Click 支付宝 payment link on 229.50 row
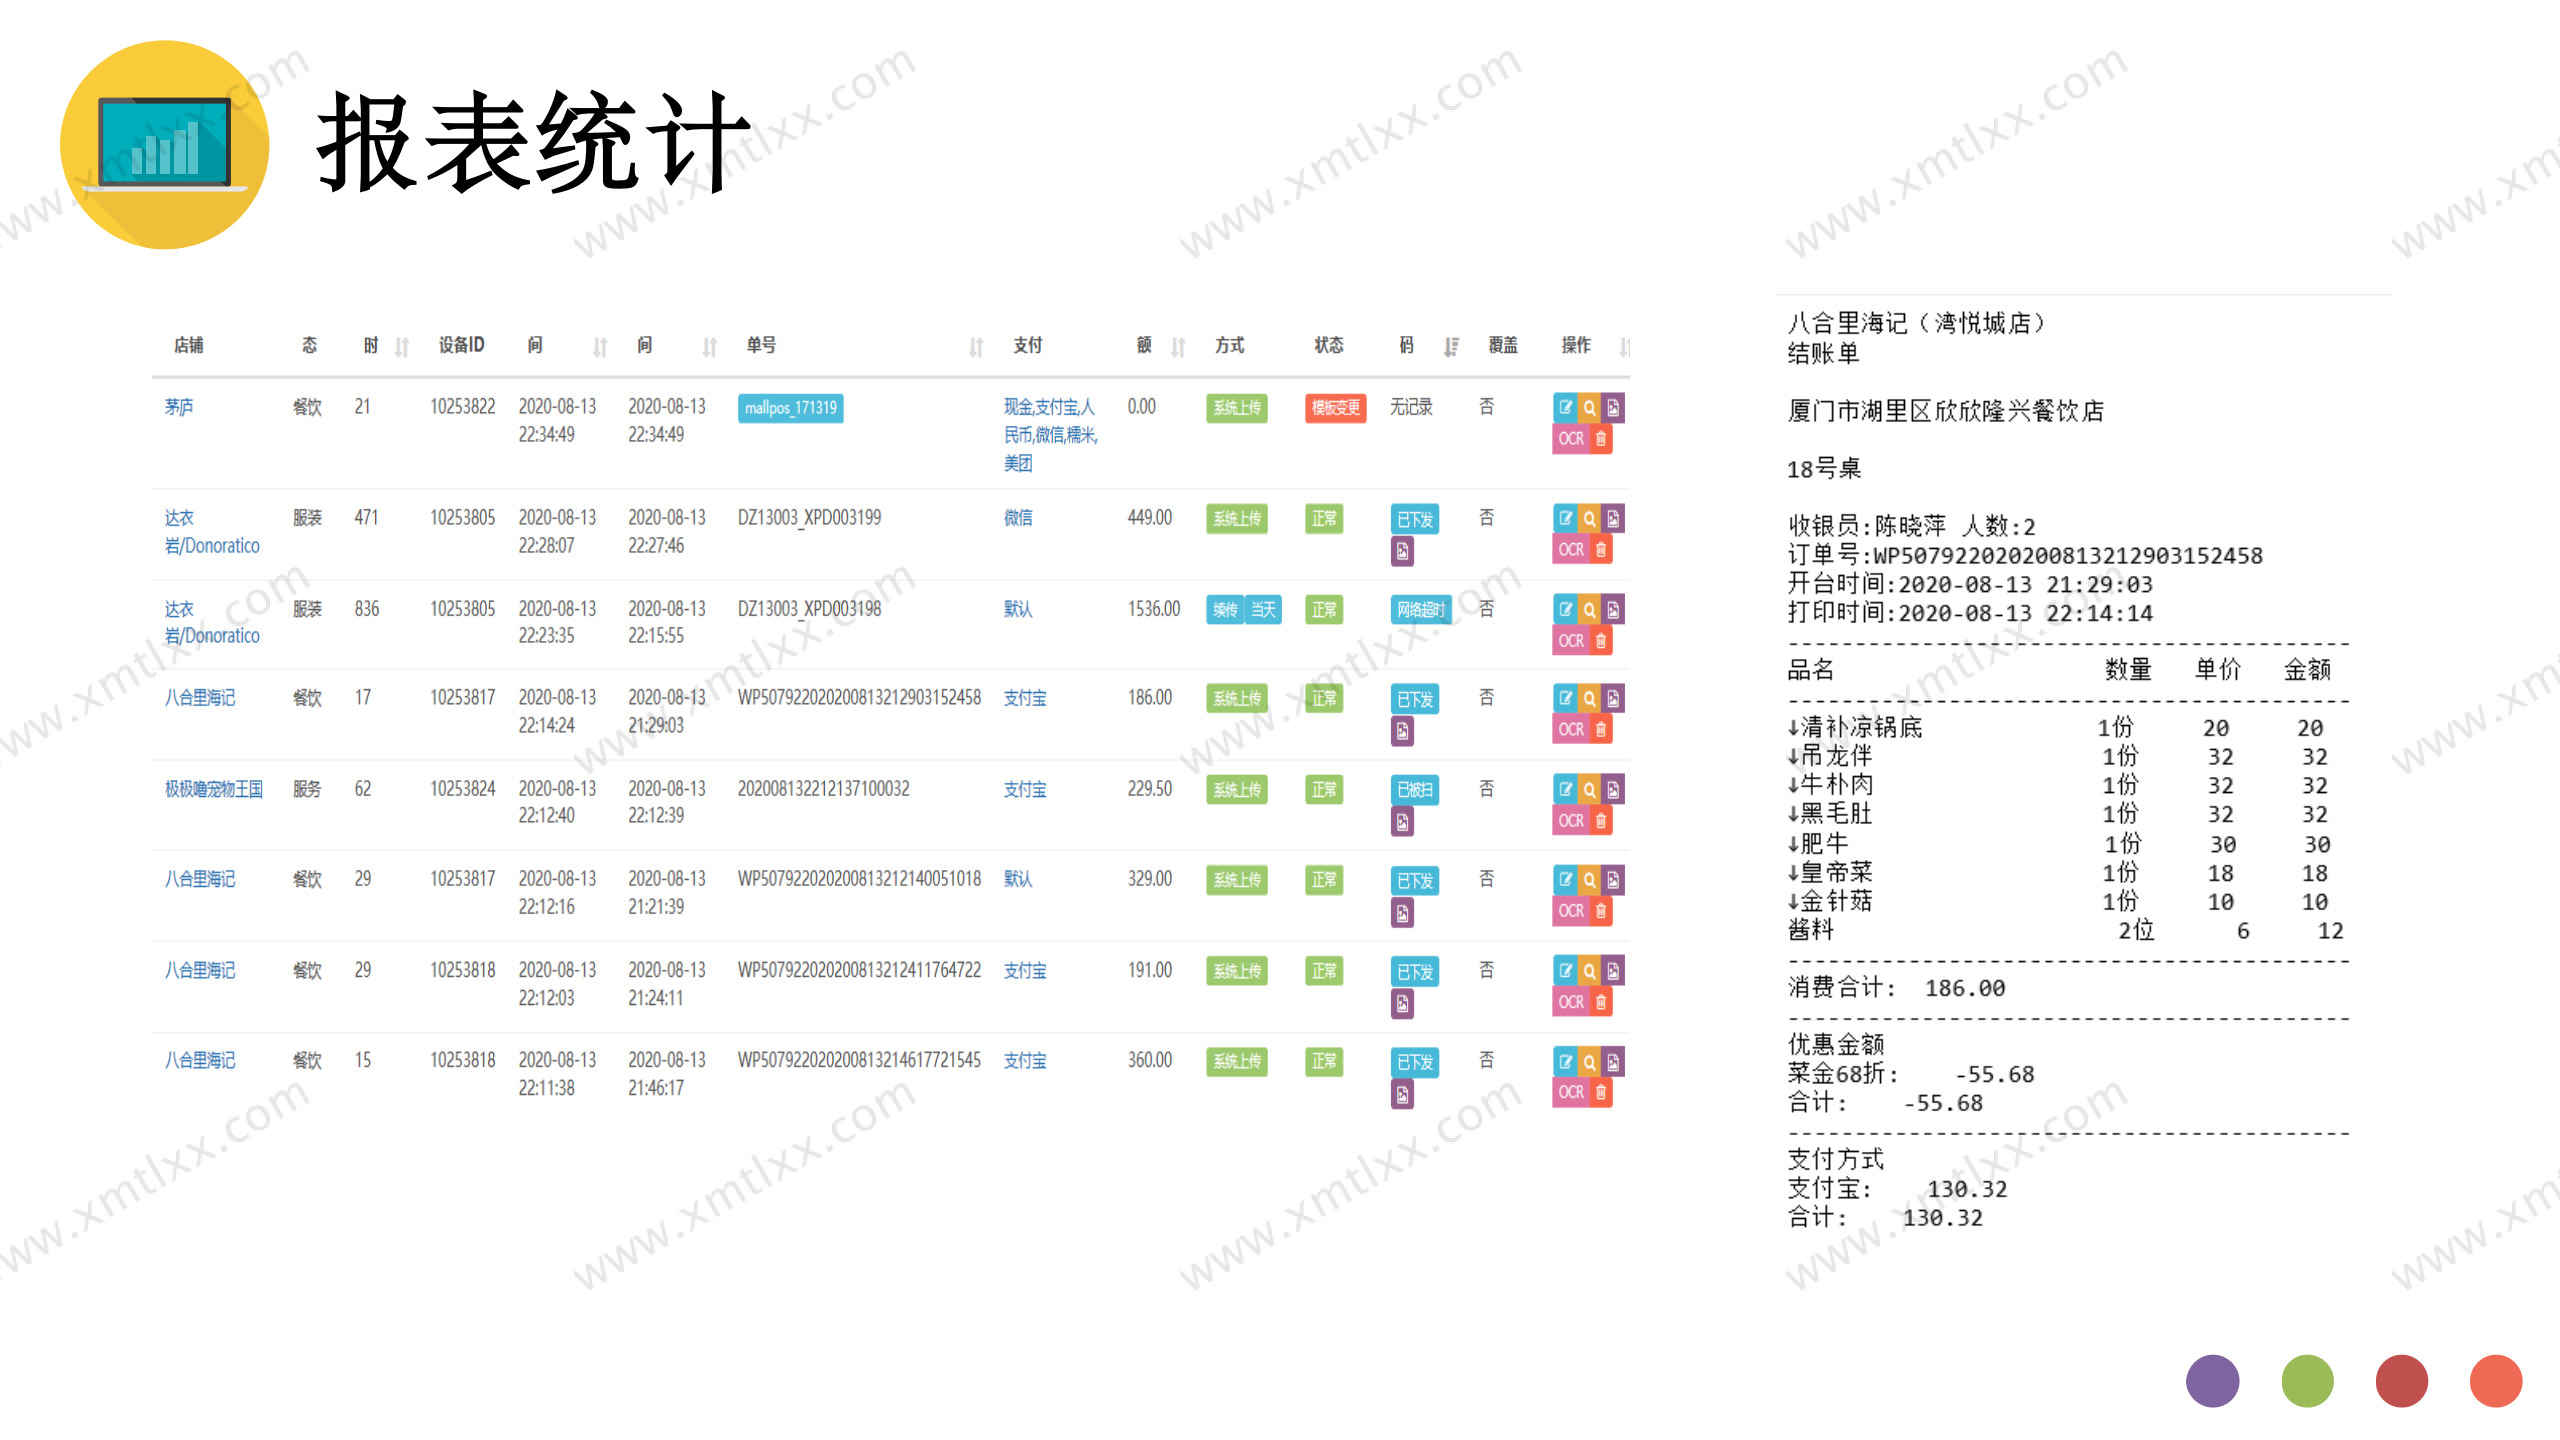This screenshot has height=1440, width=2560. (1025, 790)
